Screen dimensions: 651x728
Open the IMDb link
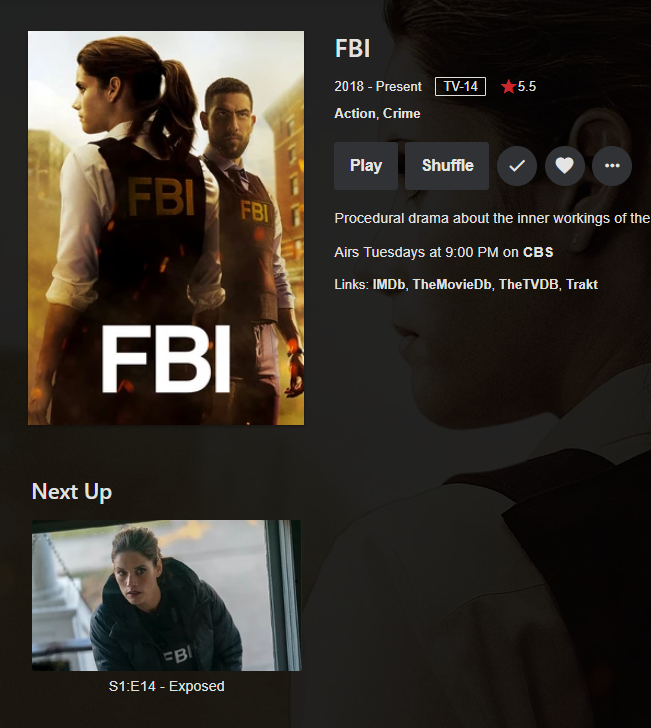(x=389, y=284)
